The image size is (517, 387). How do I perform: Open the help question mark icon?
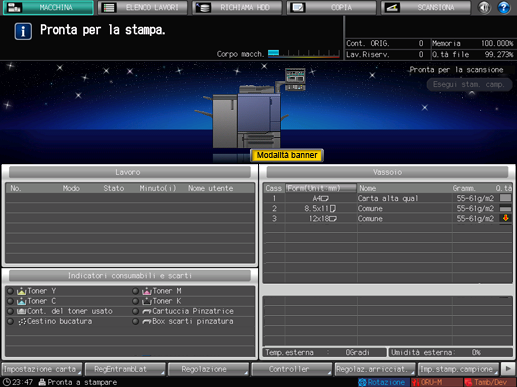click(503, 7)
